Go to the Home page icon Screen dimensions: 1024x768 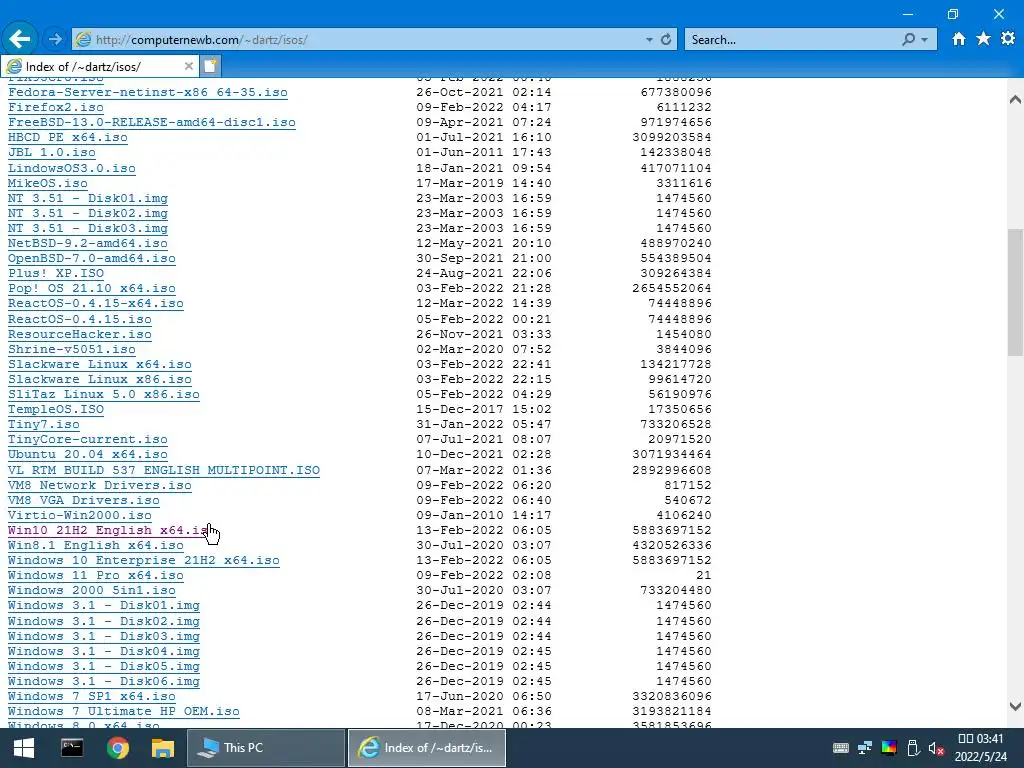coord(958,39)
